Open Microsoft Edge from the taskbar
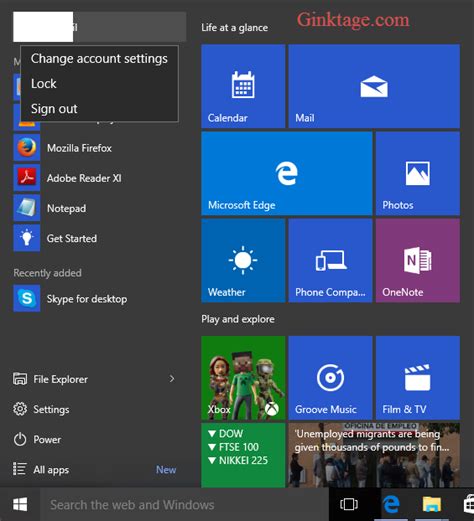The height and width of the screenshot is (521, 474). [391, 504]
